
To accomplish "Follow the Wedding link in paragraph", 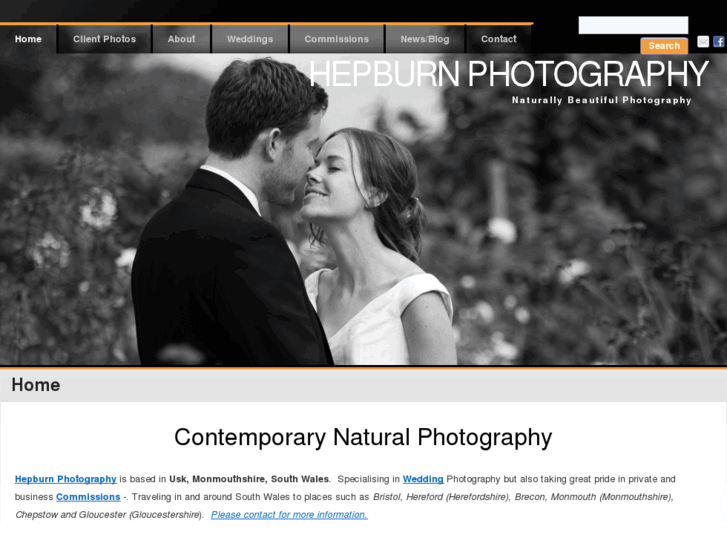I will click(x=423, y=479).
